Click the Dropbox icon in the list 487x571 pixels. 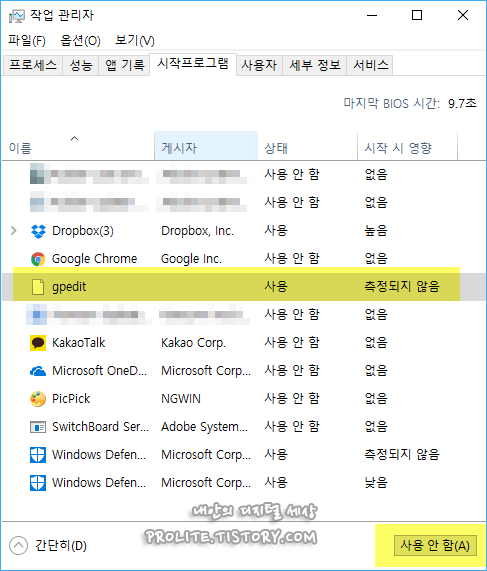coord(38,231)
